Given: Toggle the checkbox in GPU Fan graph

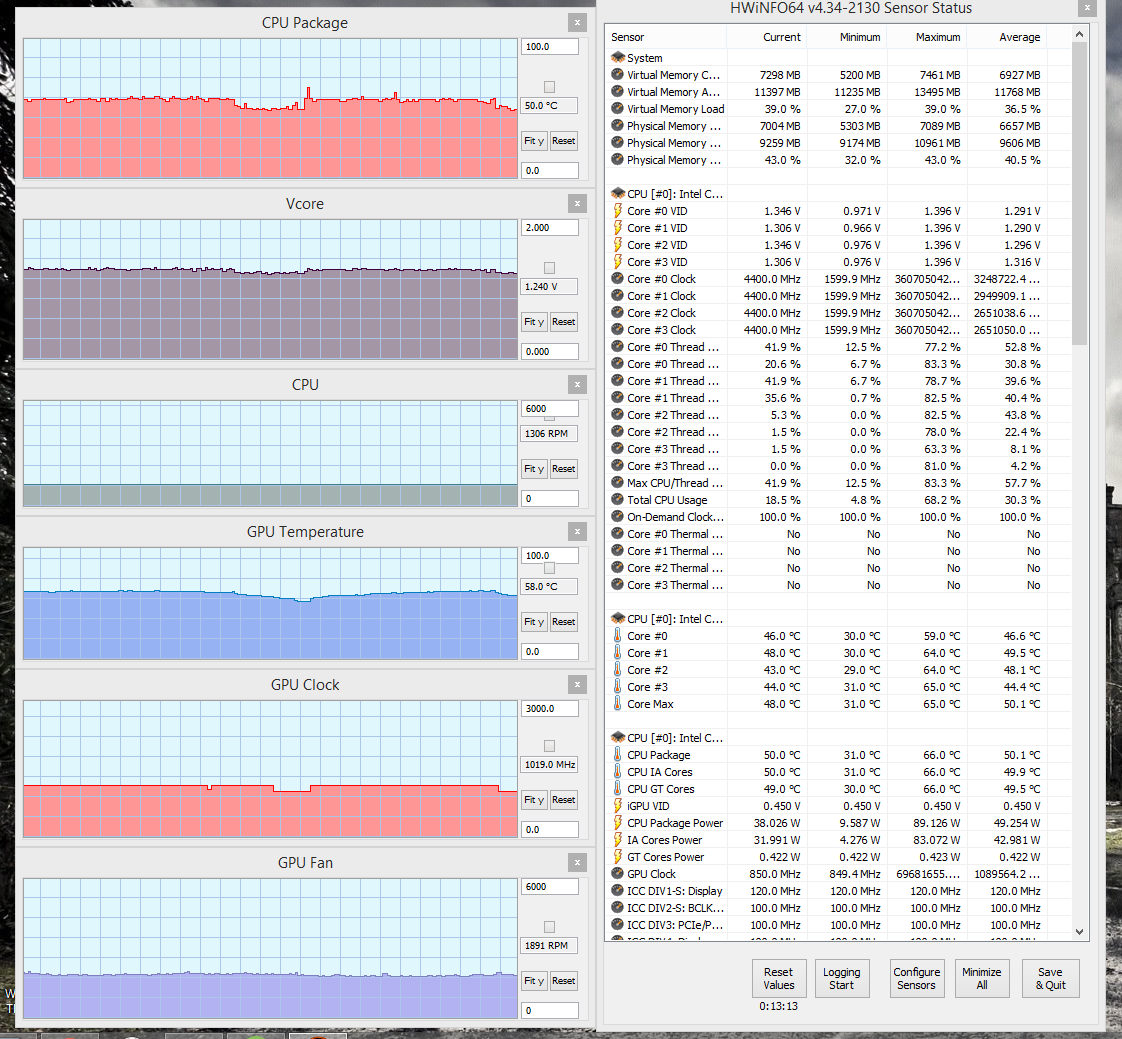Looking at the screenshot, I should (550, 927).
